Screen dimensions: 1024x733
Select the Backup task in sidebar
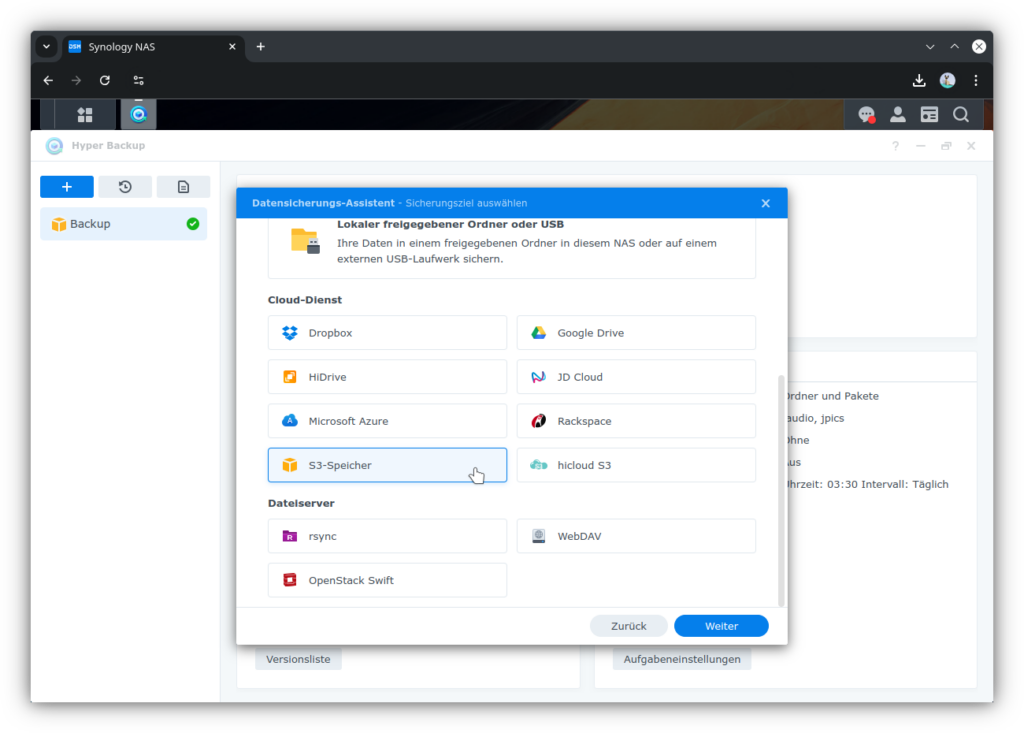coord(123,224)
